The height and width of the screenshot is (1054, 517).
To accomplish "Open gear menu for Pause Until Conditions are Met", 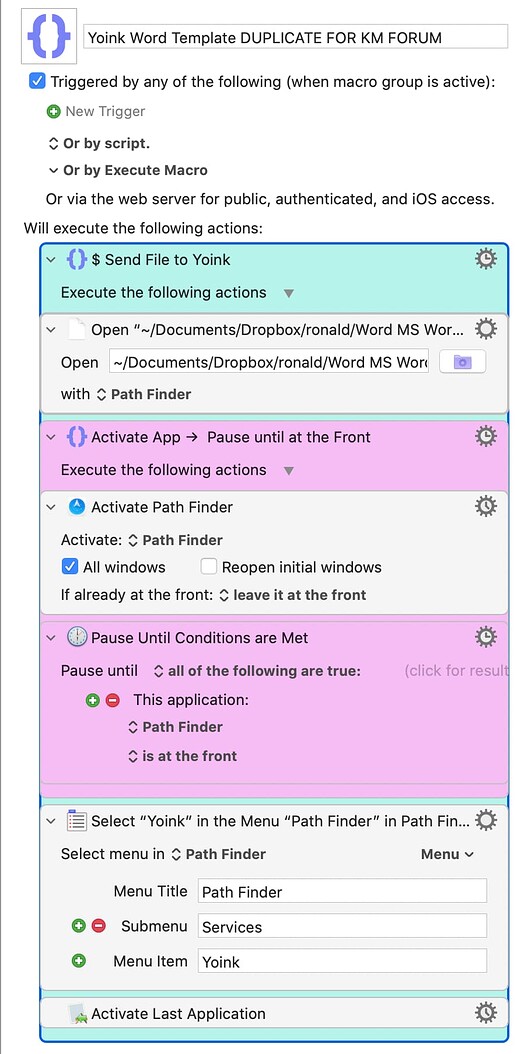I will (x=485, y=637).
